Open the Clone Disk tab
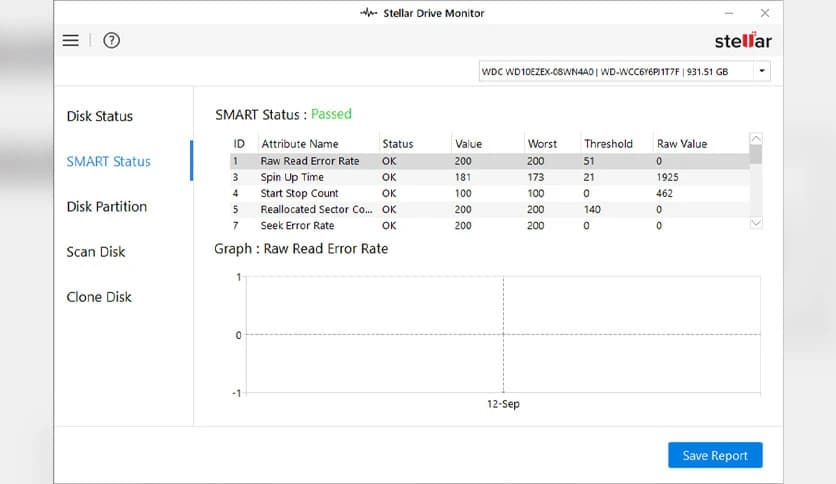The image size is (836, 484). click(99, 297)
